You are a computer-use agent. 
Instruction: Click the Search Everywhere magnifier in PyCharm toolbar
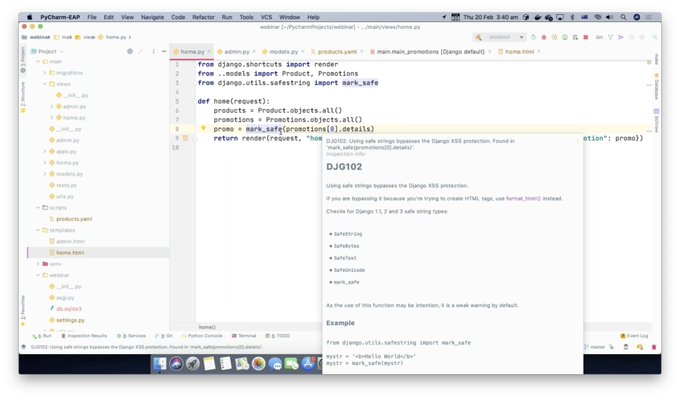coord(655,37)
